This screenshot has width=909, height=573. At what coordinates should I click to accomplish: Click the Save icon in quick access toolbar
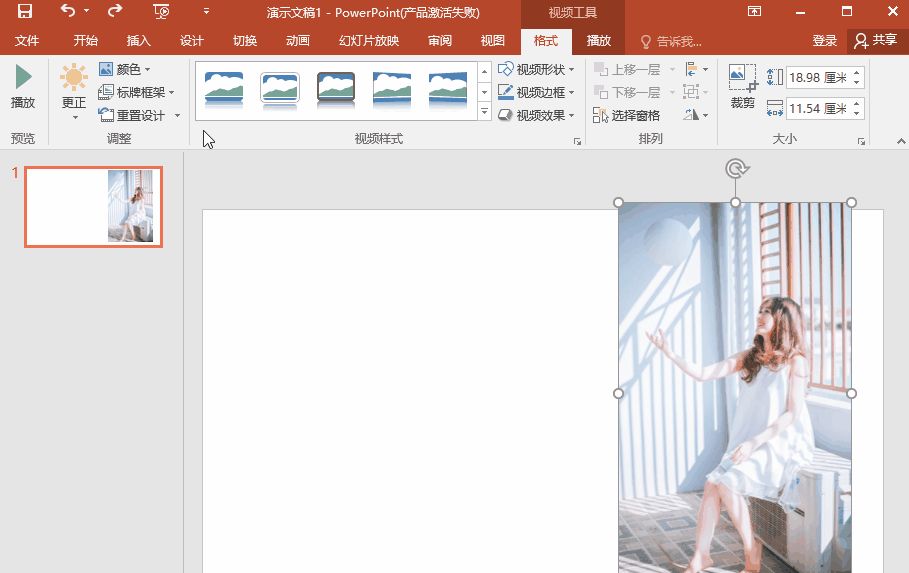[25, 12]
